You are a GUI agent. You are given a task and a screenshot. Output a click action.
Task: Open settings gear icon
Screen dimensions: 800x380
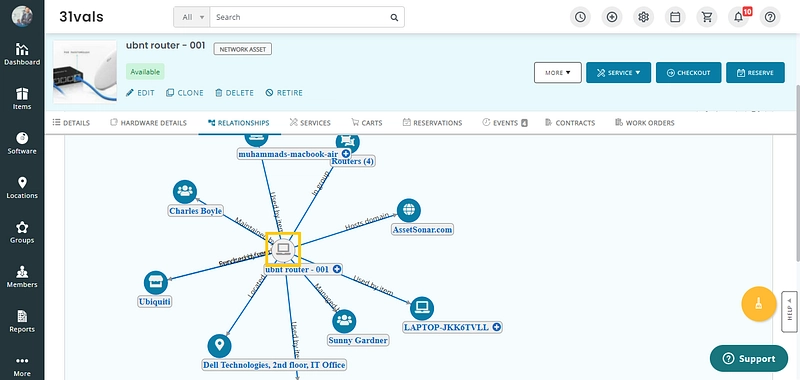643,17
